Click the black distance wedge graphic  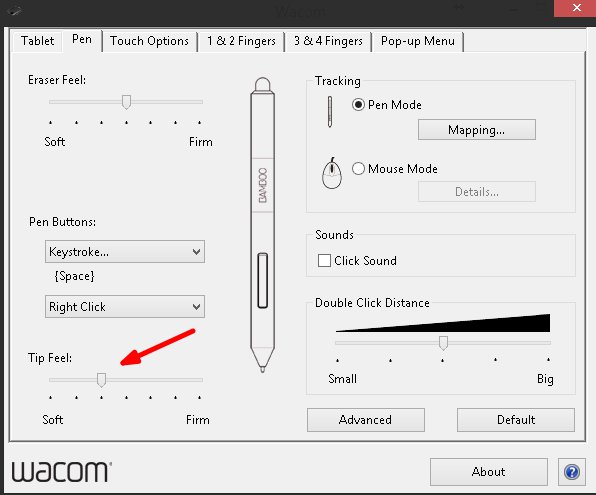(x=443, y=323)
